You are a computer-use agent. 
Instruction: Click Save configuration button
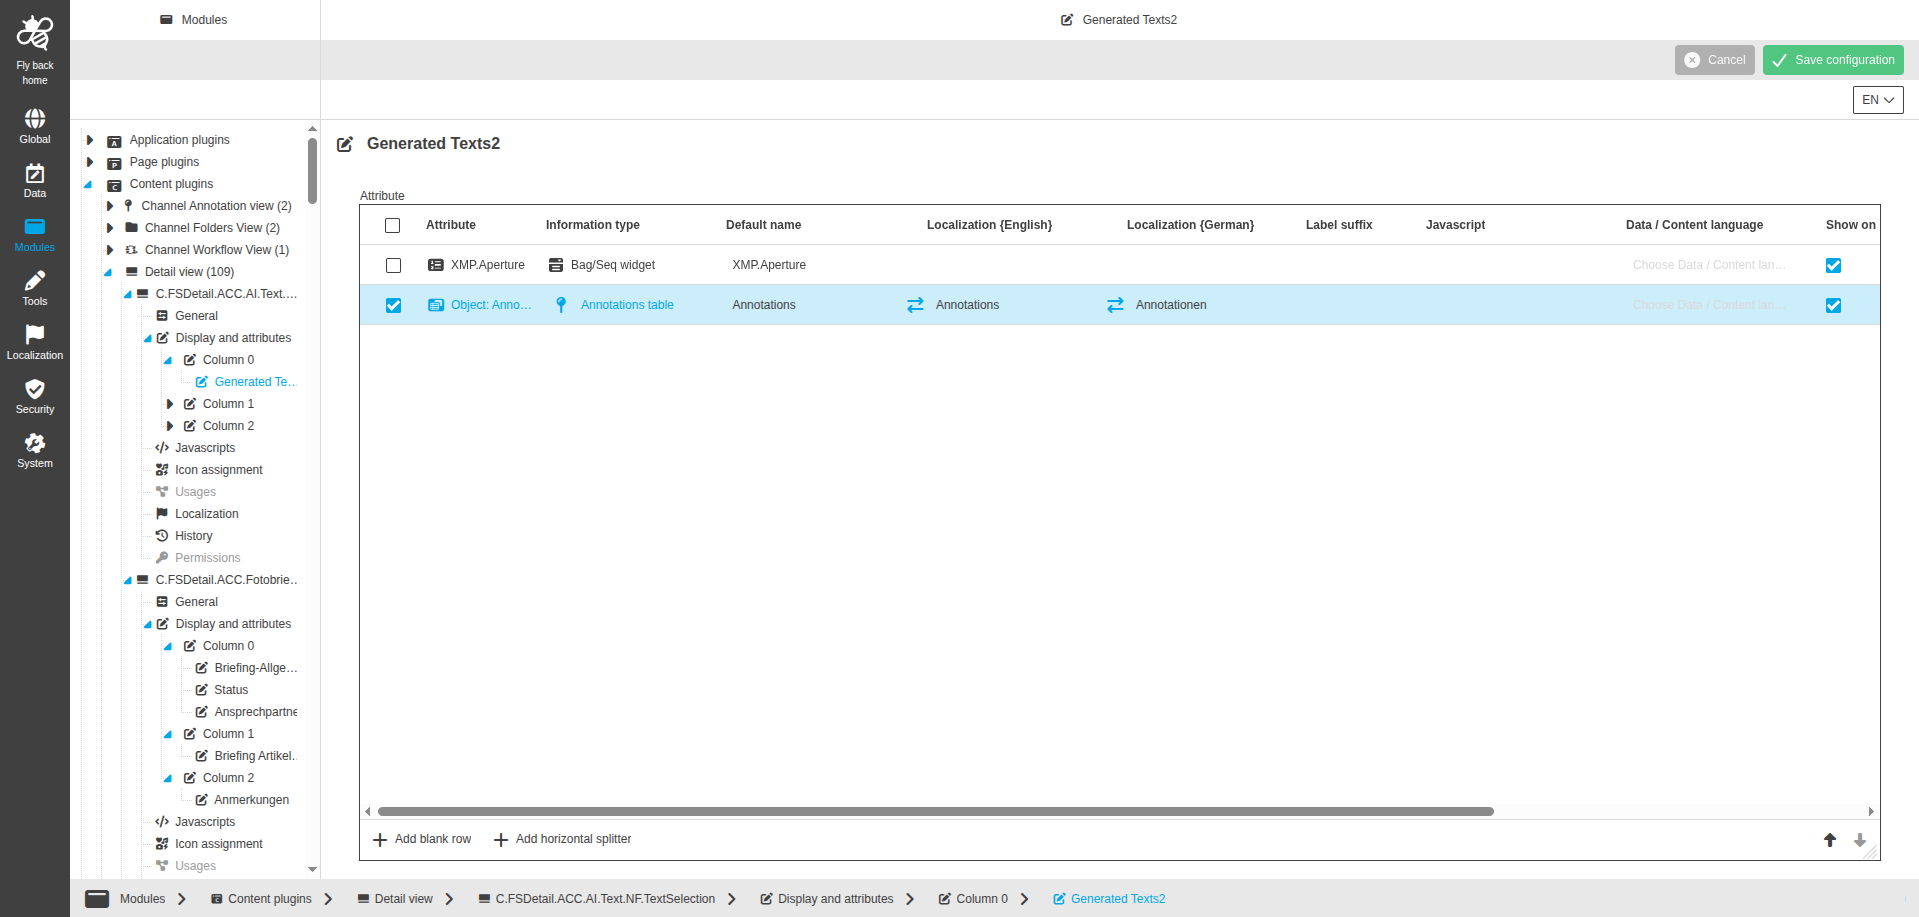click(1833, 60)
